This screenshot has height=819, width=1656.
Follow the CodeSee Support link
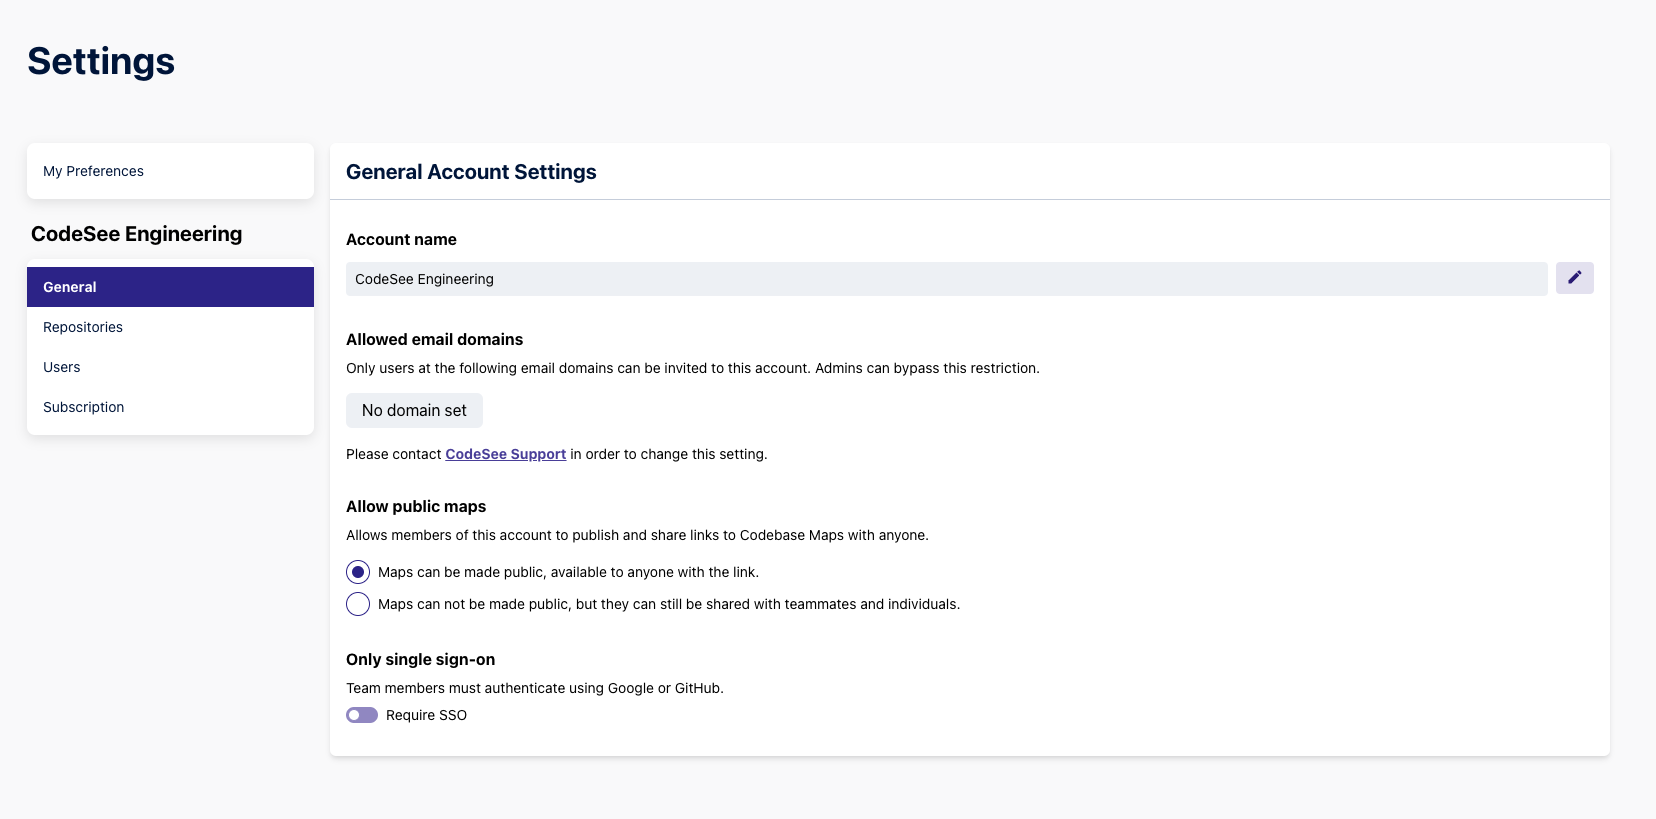[505, 454]
